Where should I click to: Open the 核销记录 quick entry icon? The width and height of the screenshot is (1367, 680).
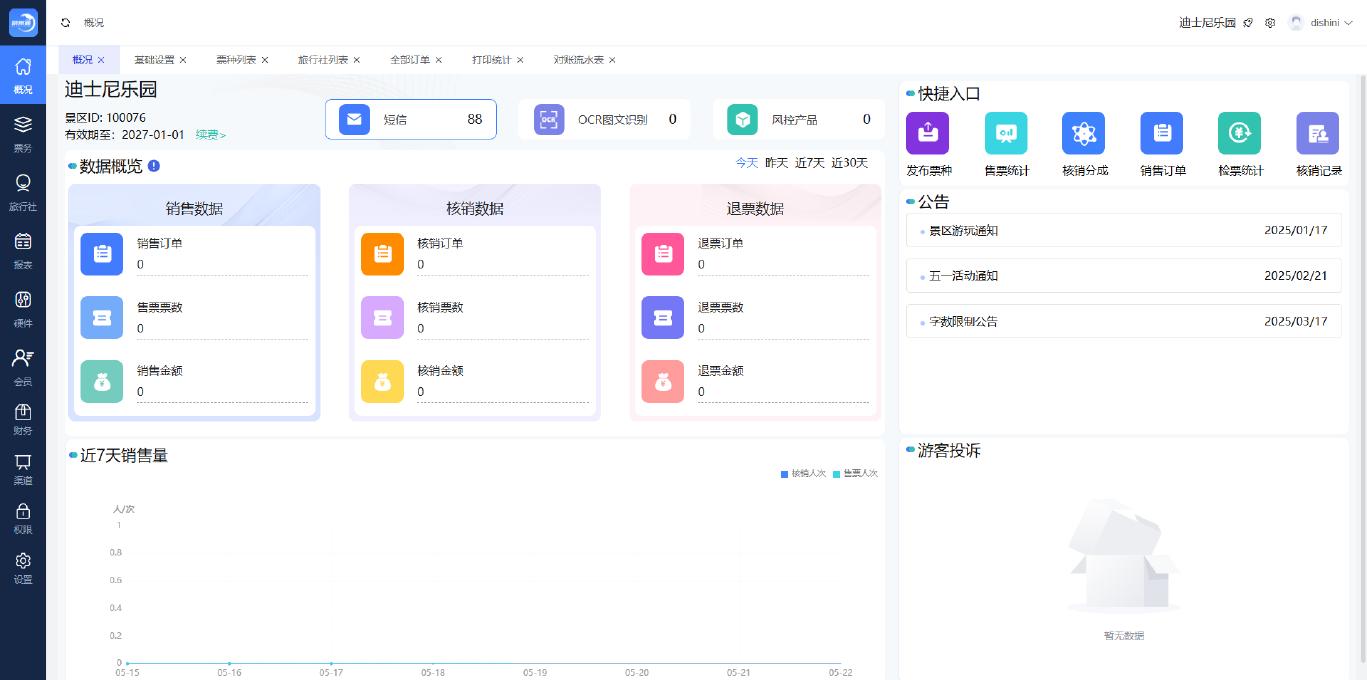pyautogui.click(x=1318, y=133)
